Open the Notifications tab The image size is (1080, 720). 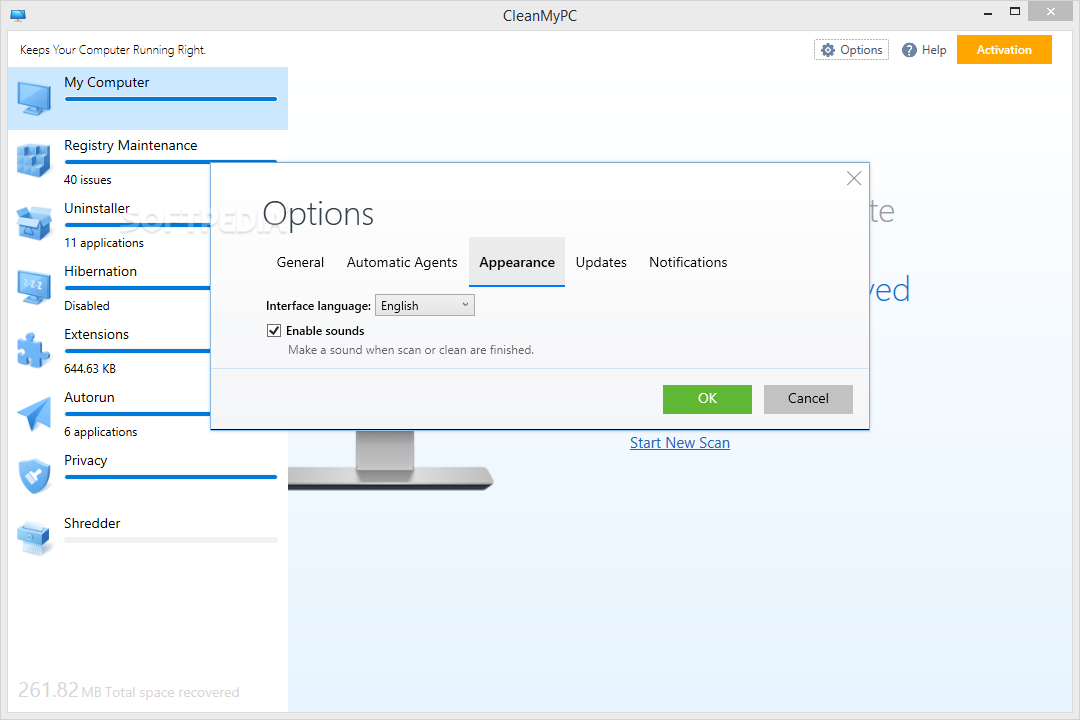point(688,263)
